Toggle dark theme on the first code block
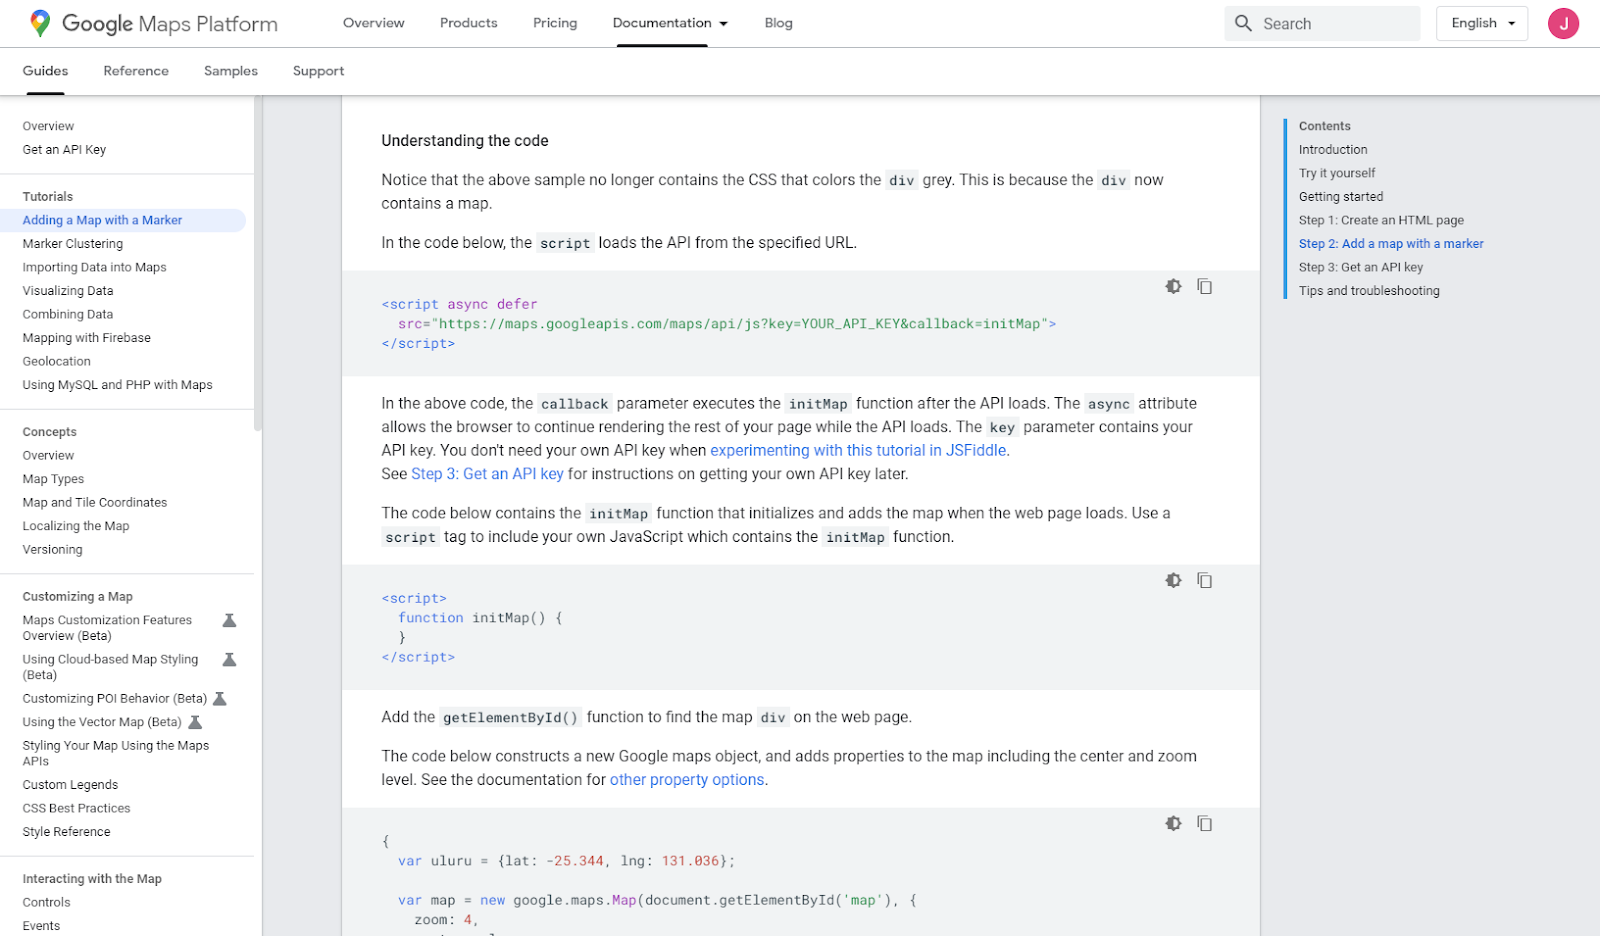The height and width of the screenshot is (936, 1600). tap(1172, 285)
